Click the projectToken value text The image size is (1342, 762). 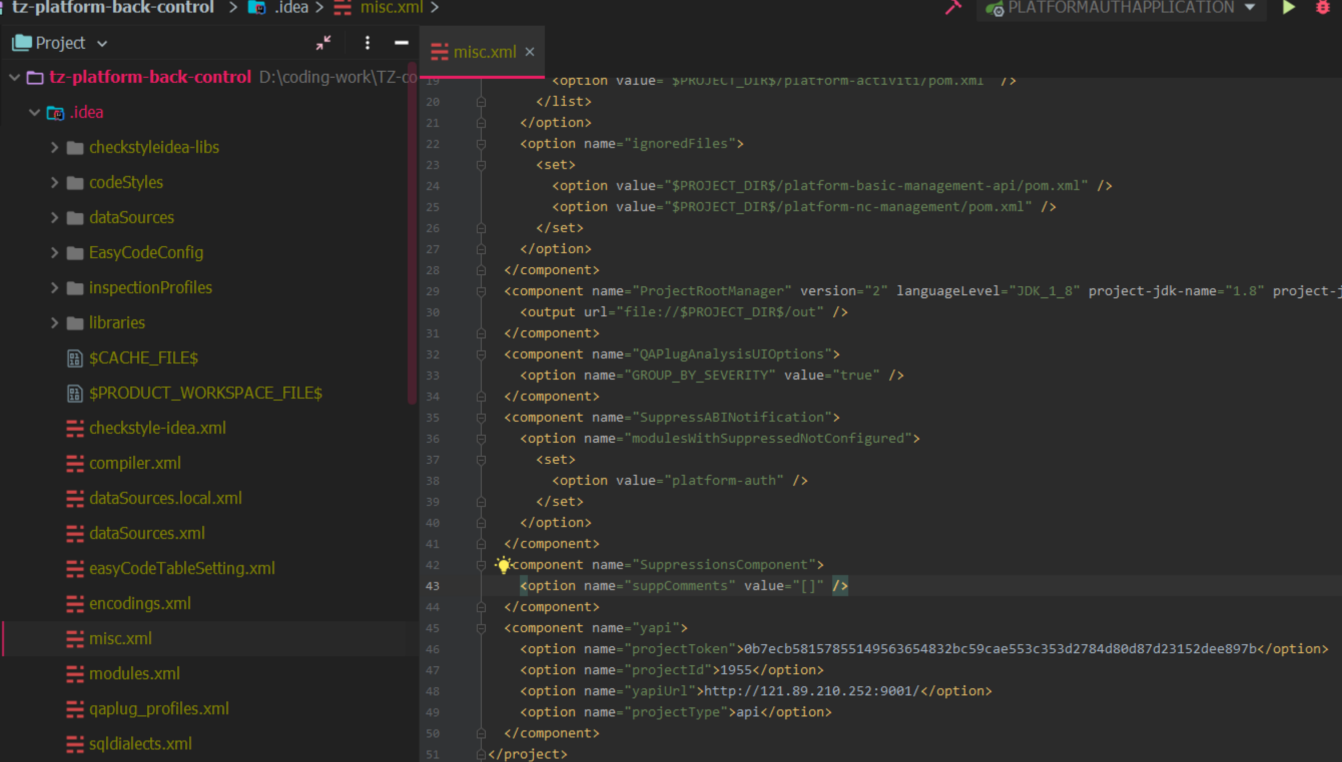pos(1000,649)
